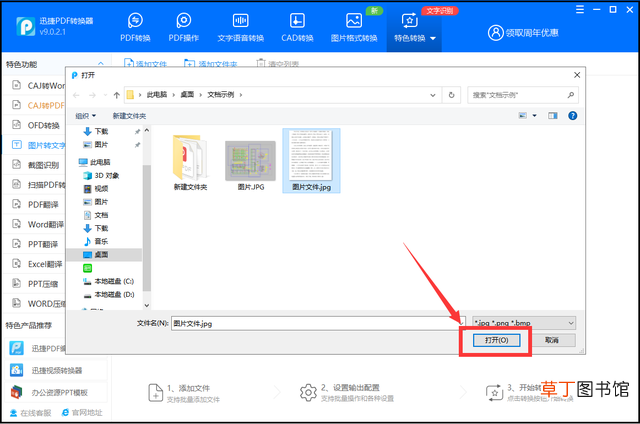Click the 打开(O) button

point(496,340)
